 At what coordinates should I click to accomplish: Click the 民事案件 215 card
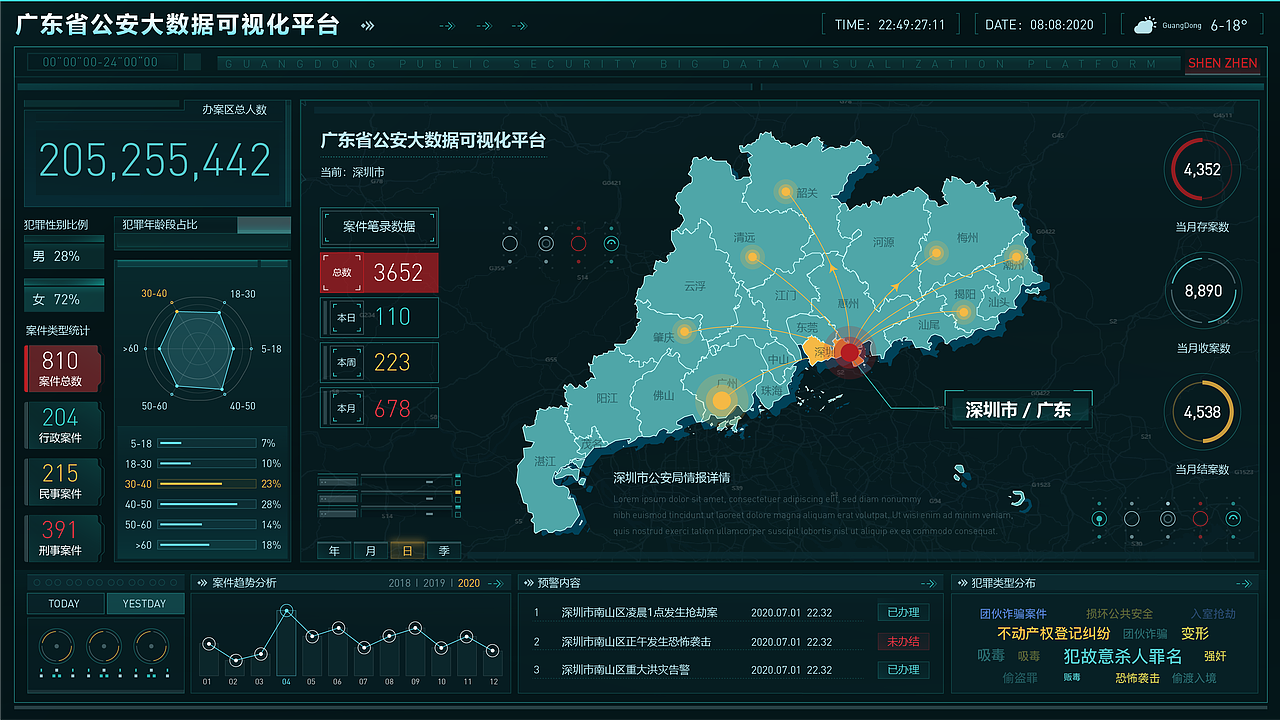(x=61, y=481)
